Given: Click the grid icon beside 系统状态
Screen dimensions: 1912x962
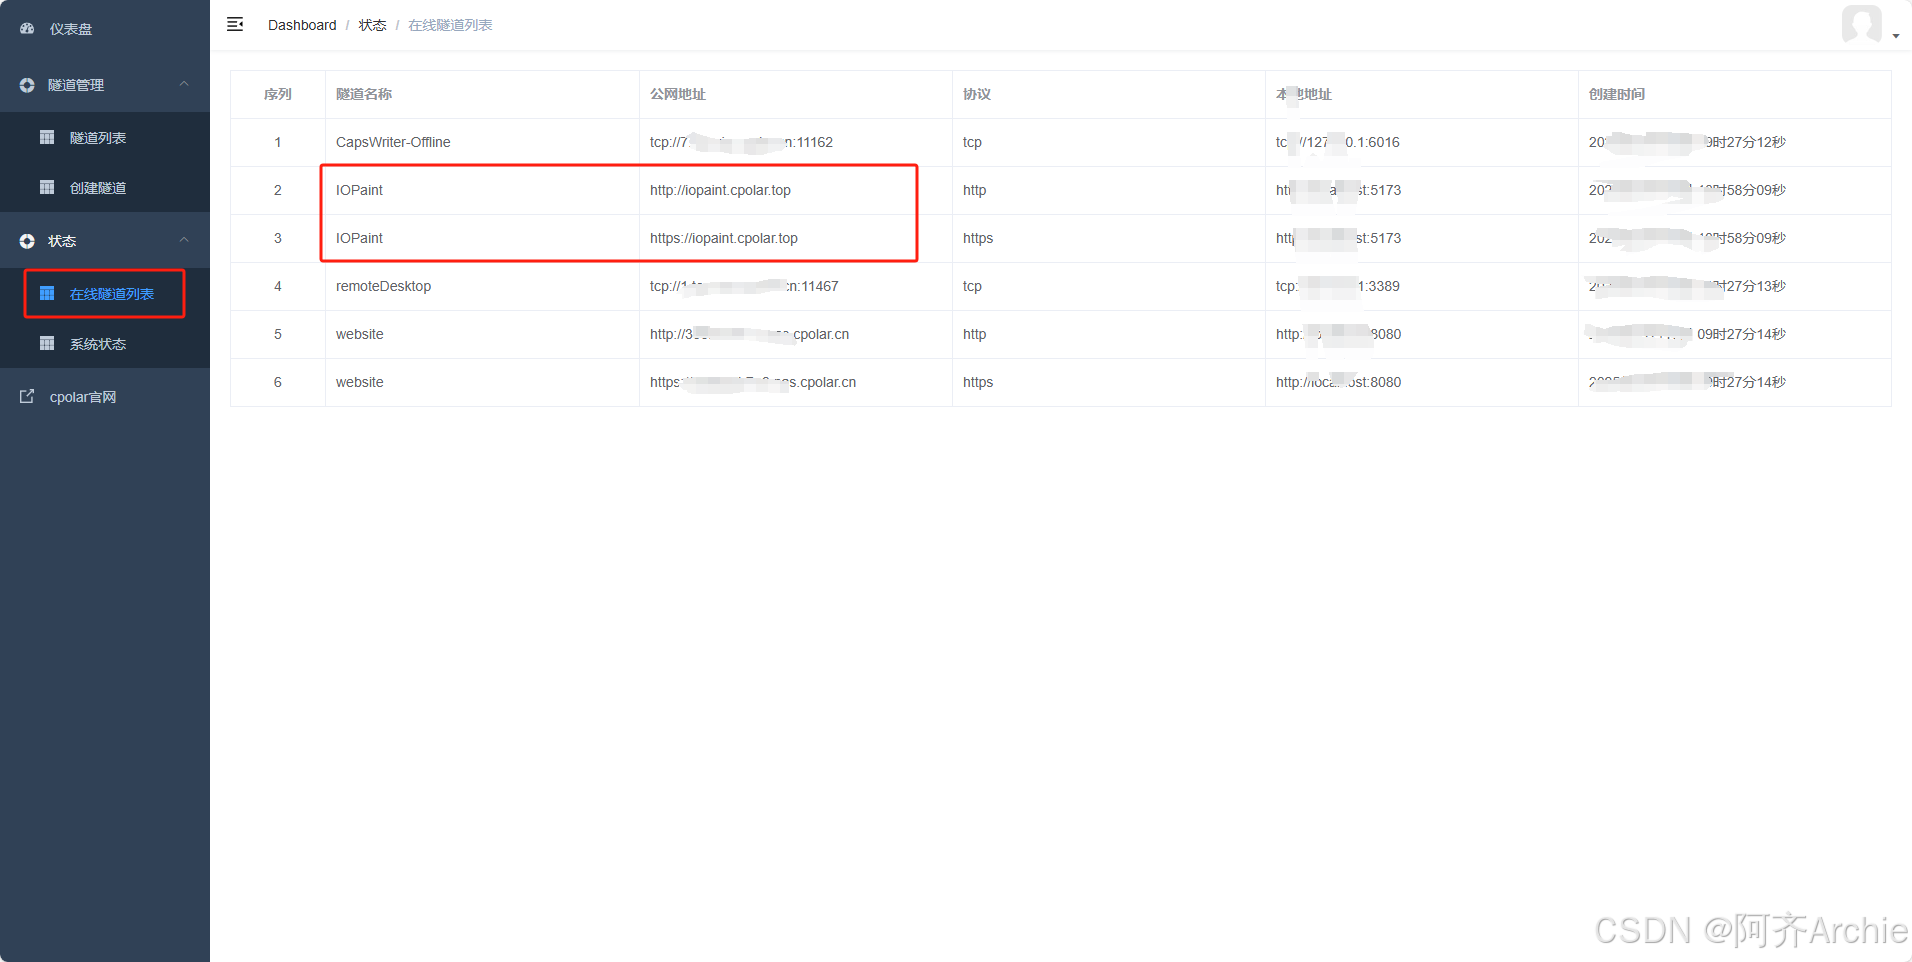Looking at the screenshot, I should 47,343.
